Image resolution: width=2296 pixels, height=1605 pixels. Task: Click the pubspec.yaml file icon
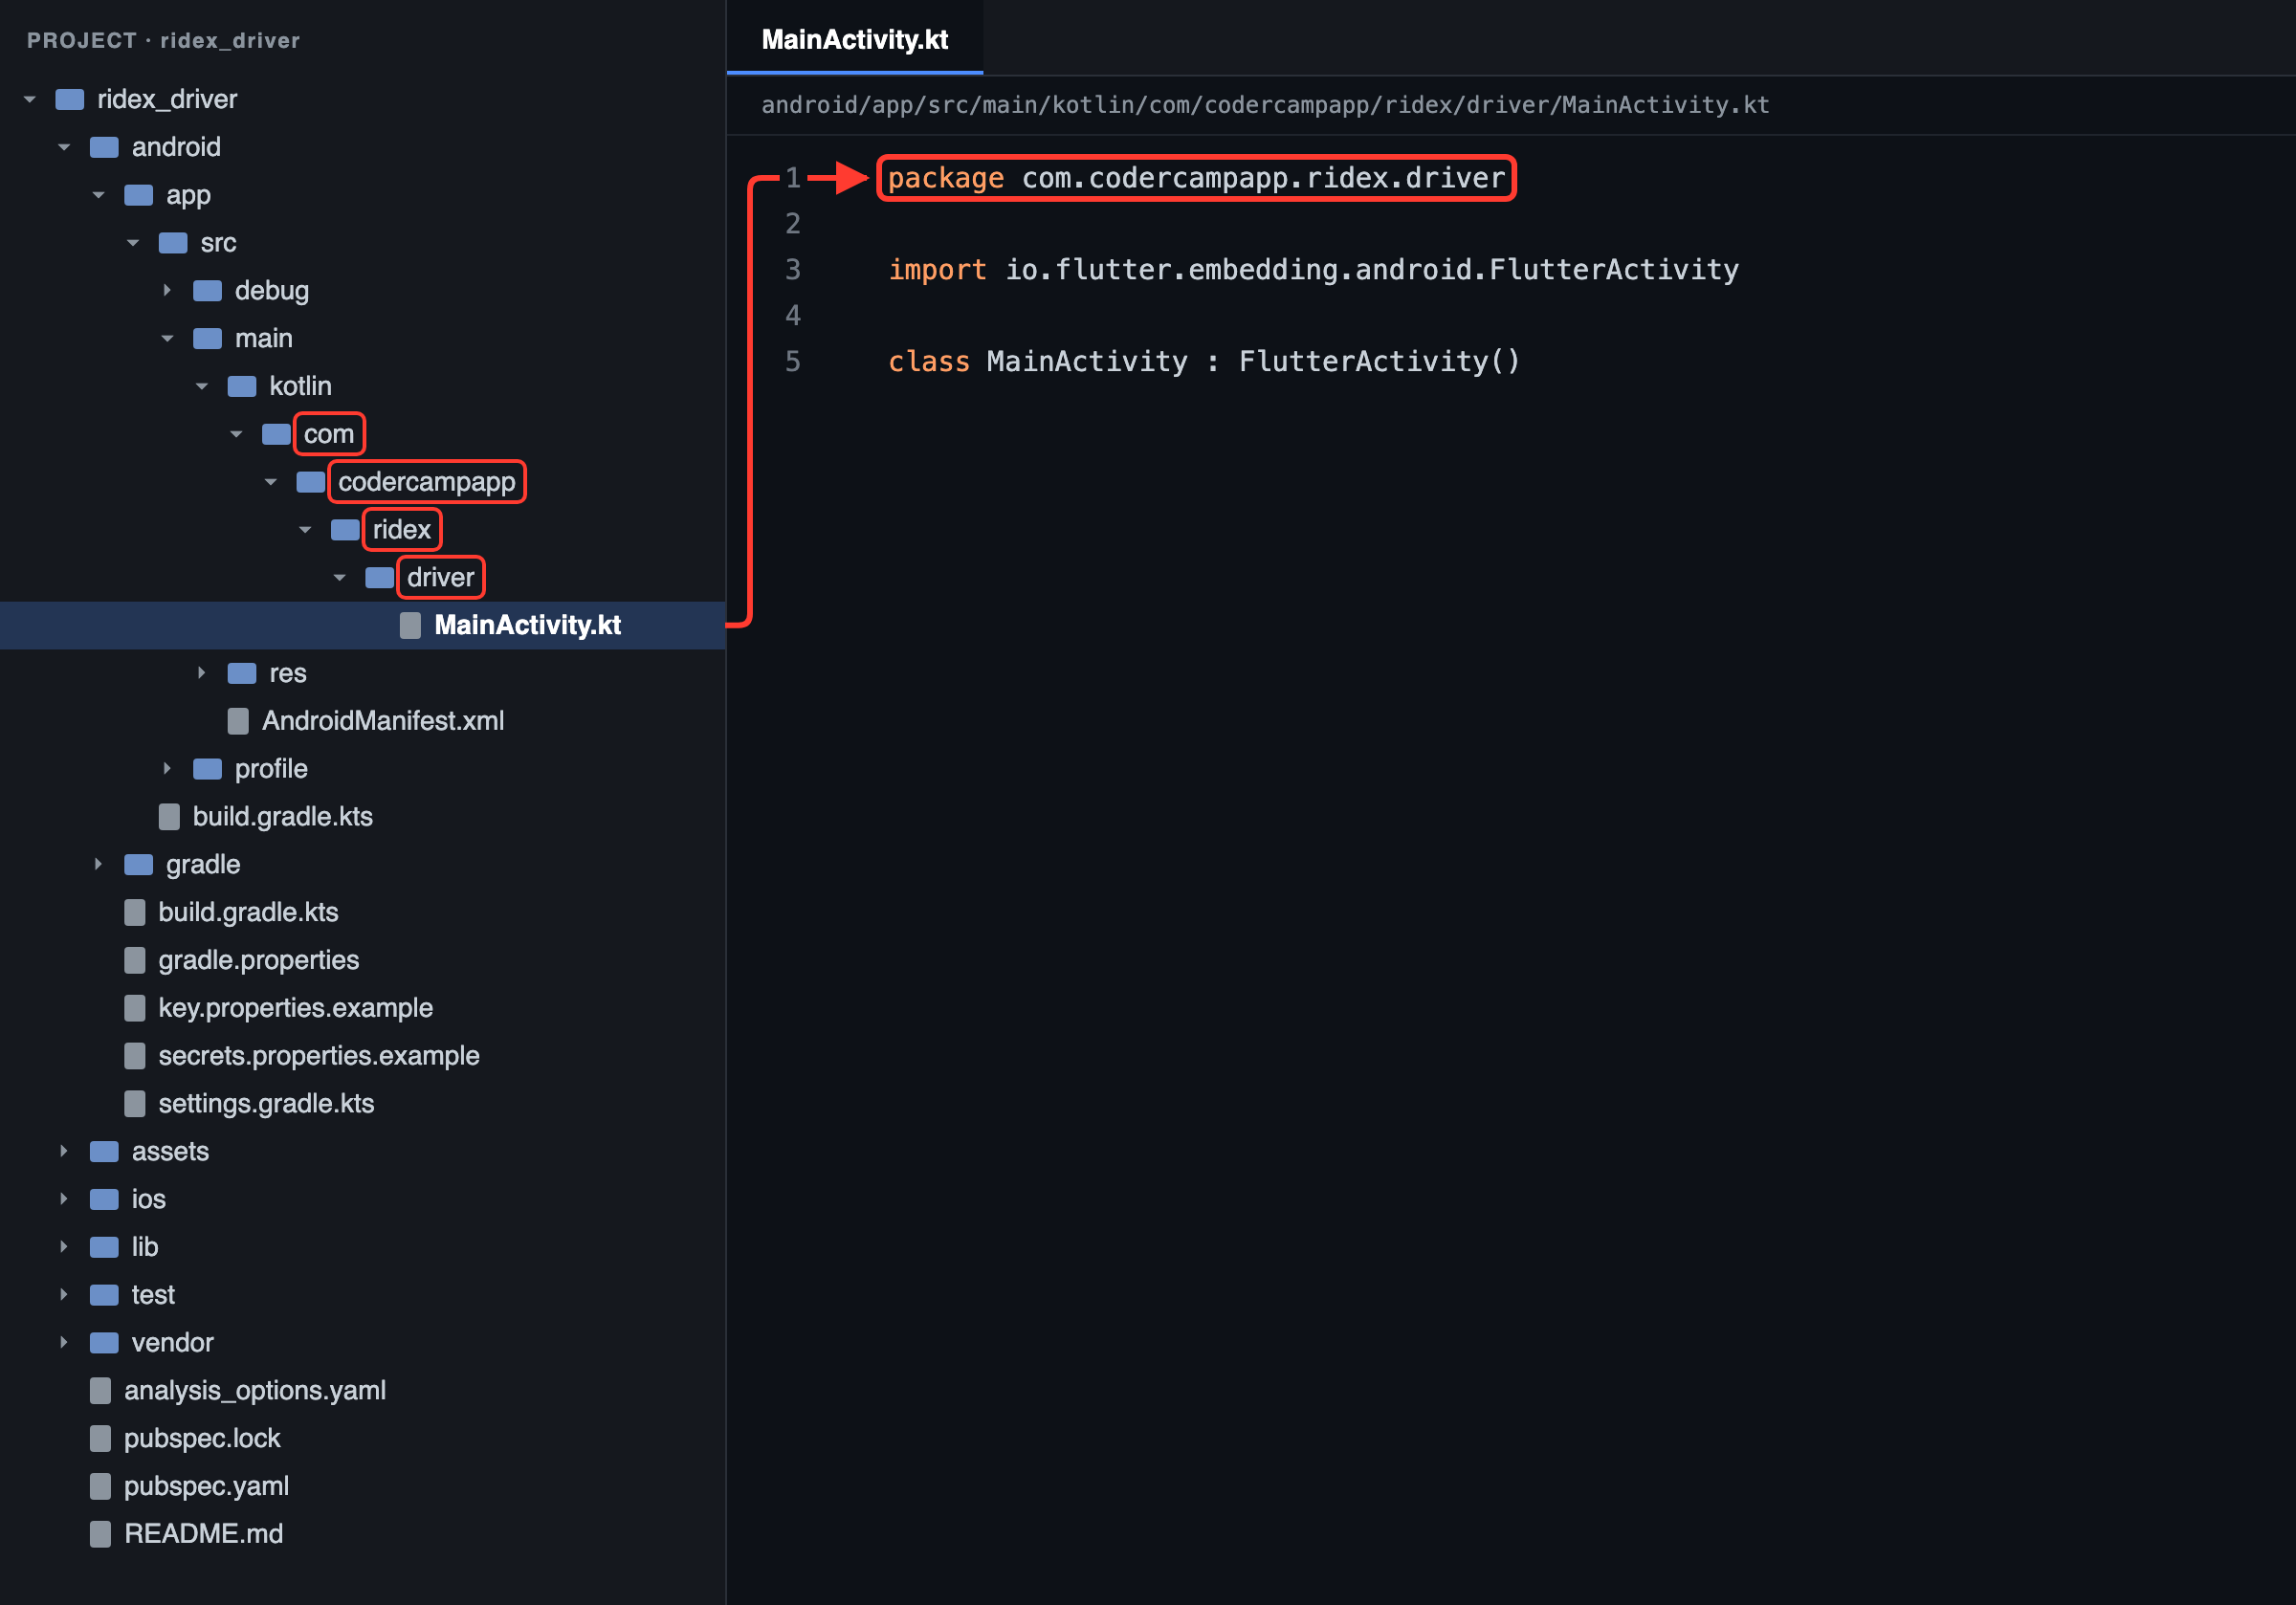[100, 1486]
